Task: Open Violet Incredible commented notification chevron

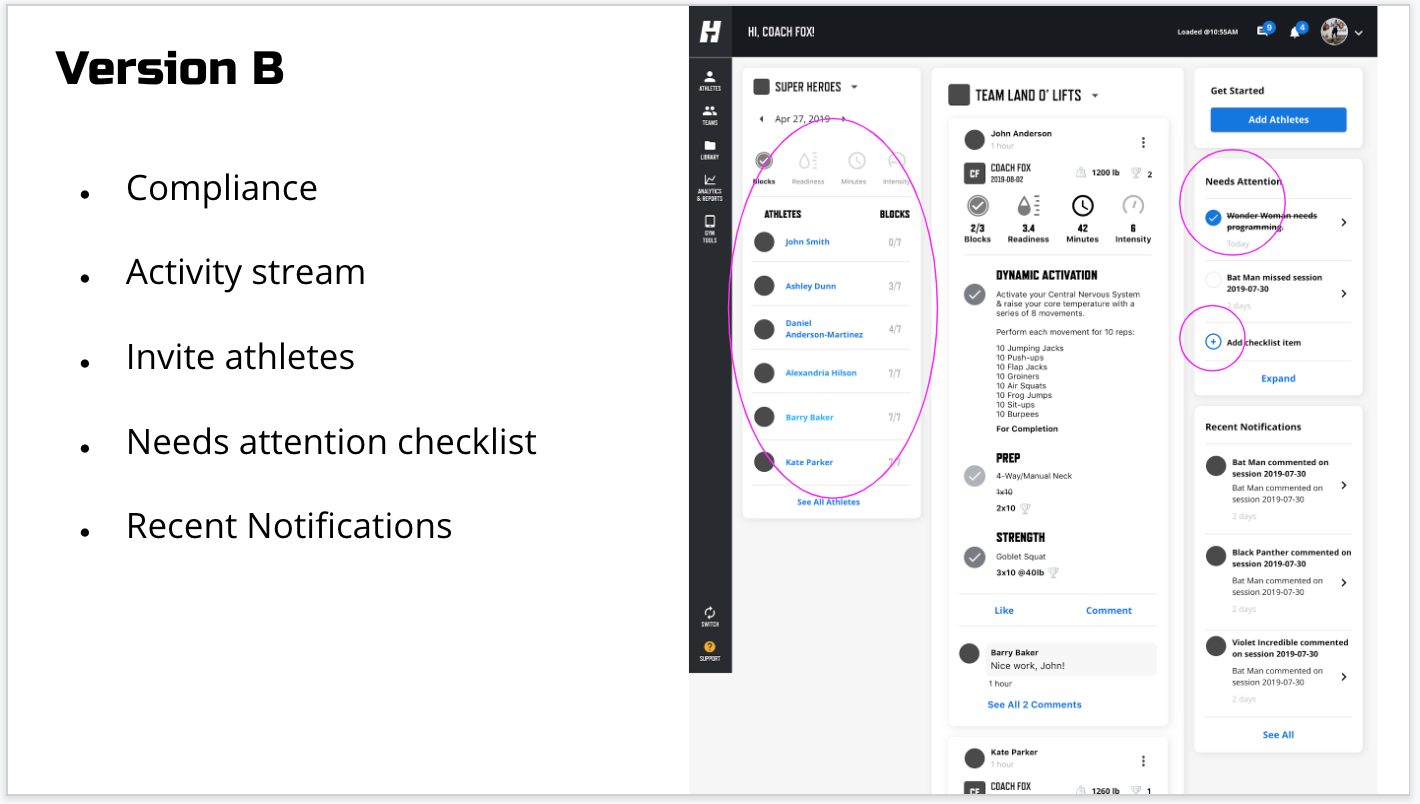Action: tap(1344, 677)
